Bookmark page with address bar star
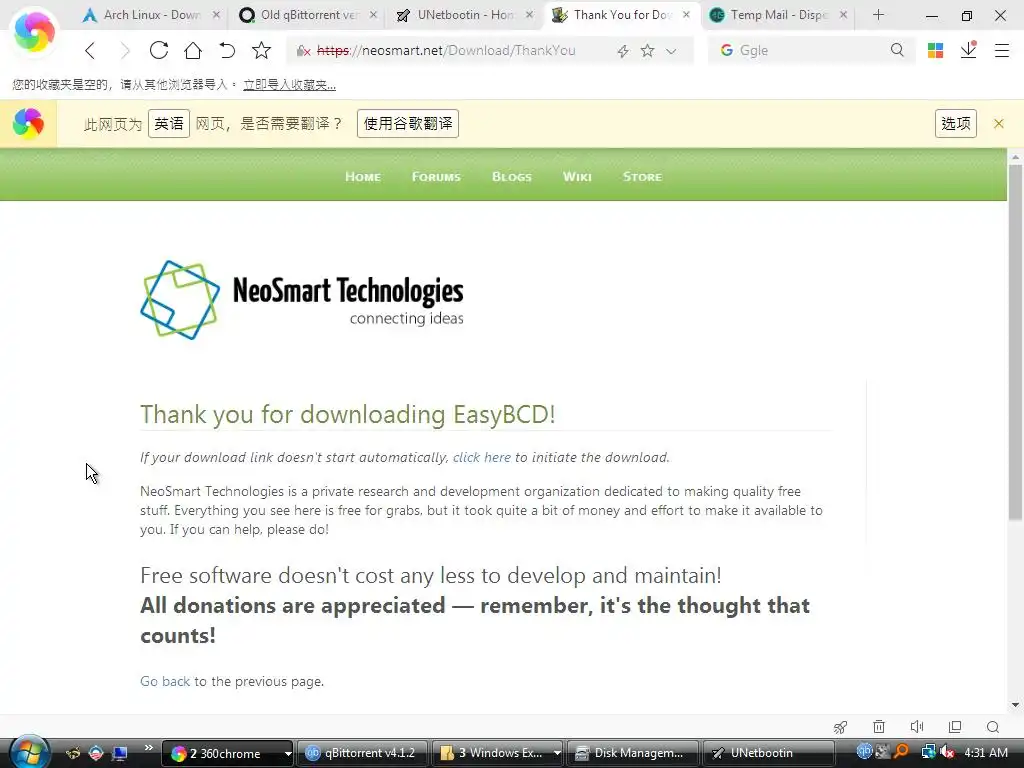 (x=647, y=50)
